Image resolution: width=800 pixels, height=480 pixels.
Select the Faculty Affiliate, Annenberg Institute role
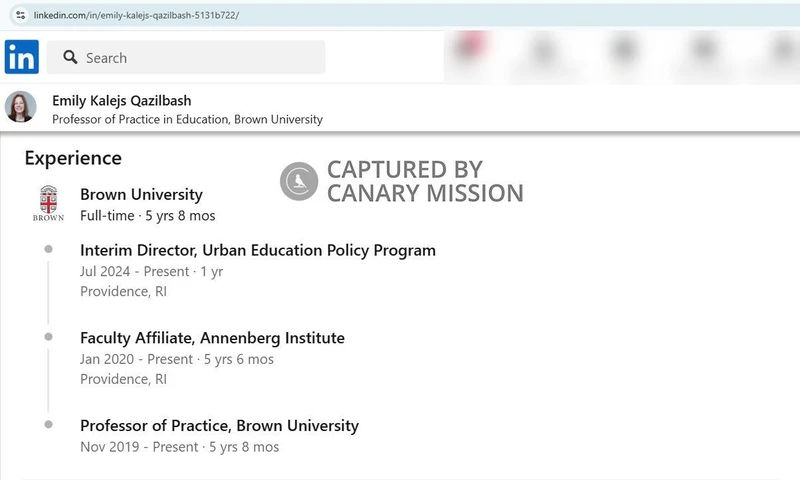[x=212, y=338]
